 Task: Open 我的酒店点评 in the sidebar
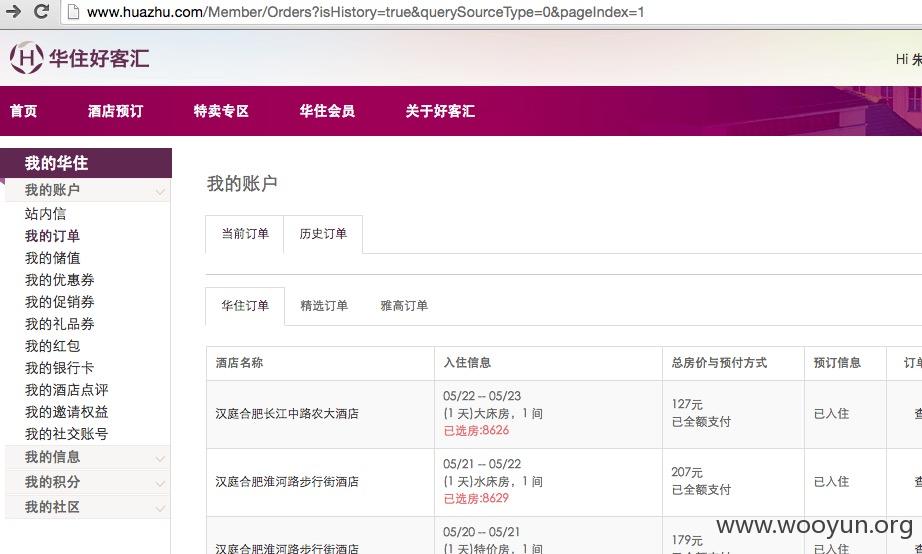click(66, 390)
